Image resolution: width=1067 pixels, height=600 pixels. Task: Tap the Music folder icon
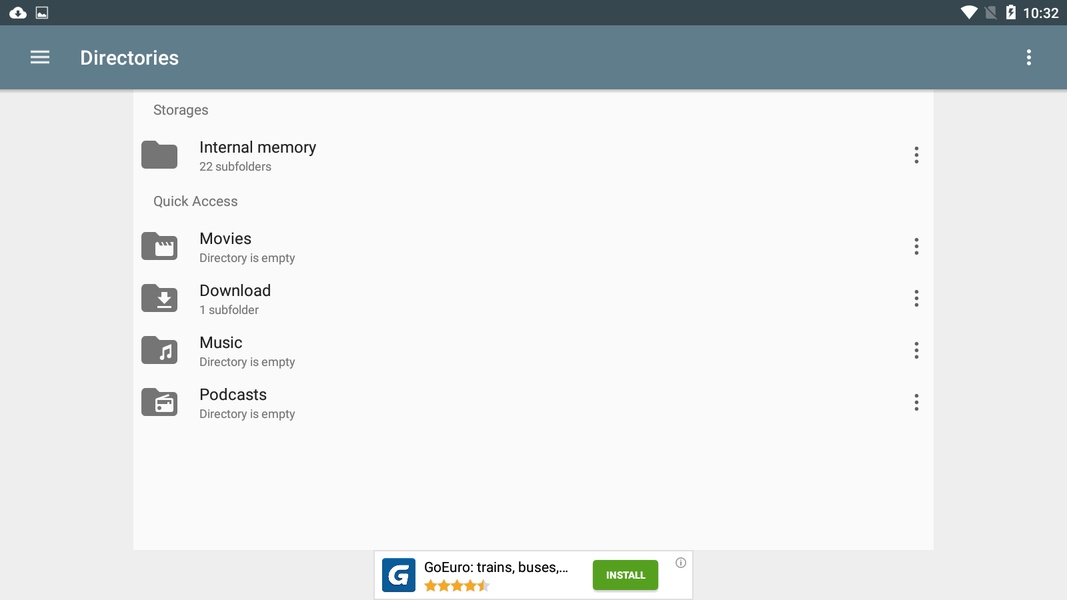(x=159, y=350)
